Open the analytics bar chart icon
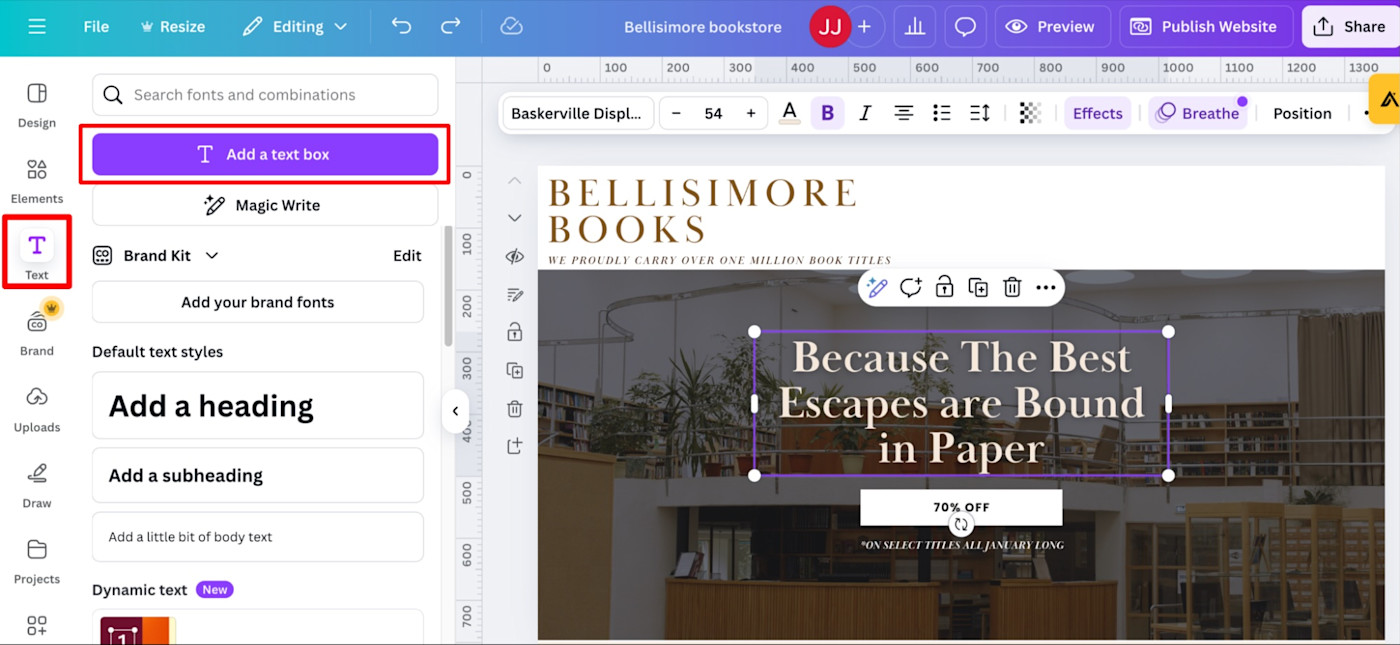This screenshot has width=1400, height=645. [914, 27]
